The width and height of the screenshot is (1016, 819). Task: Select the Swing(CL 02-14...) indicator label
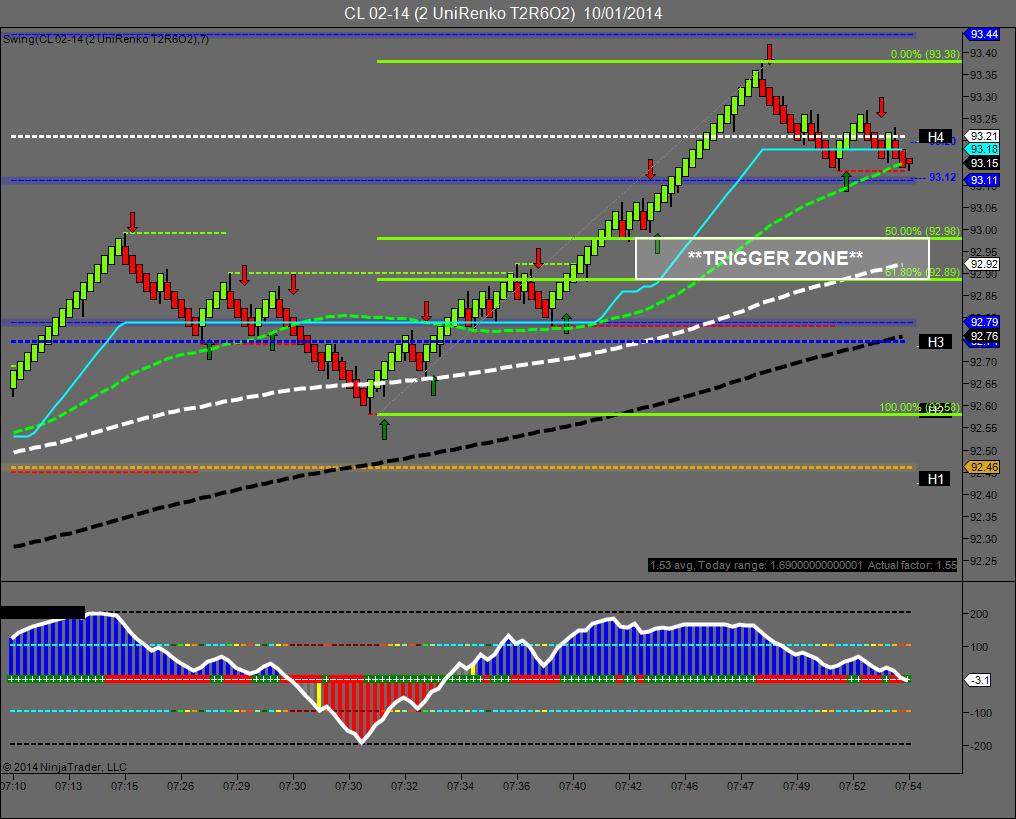[x=106, y=40]
